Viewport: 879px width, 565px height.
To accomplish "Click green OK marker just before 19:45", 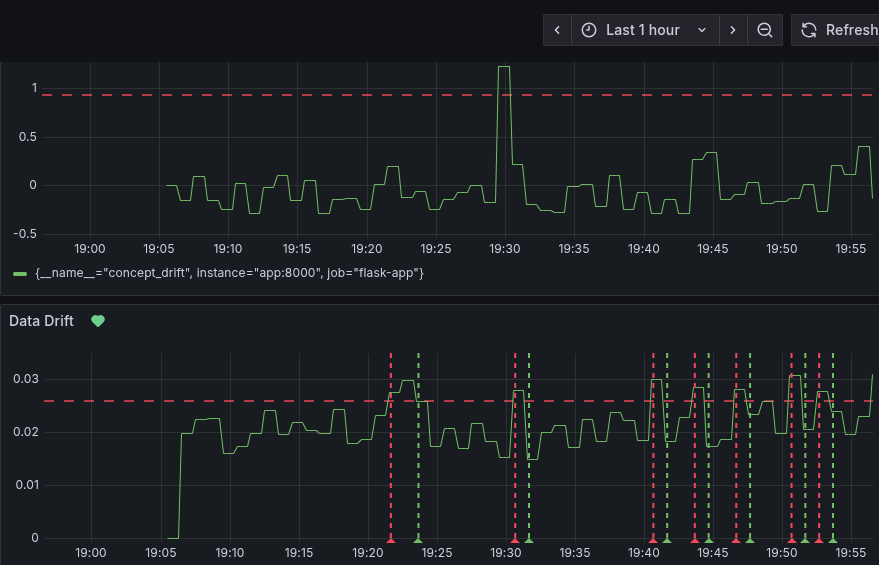I will 708,540.
